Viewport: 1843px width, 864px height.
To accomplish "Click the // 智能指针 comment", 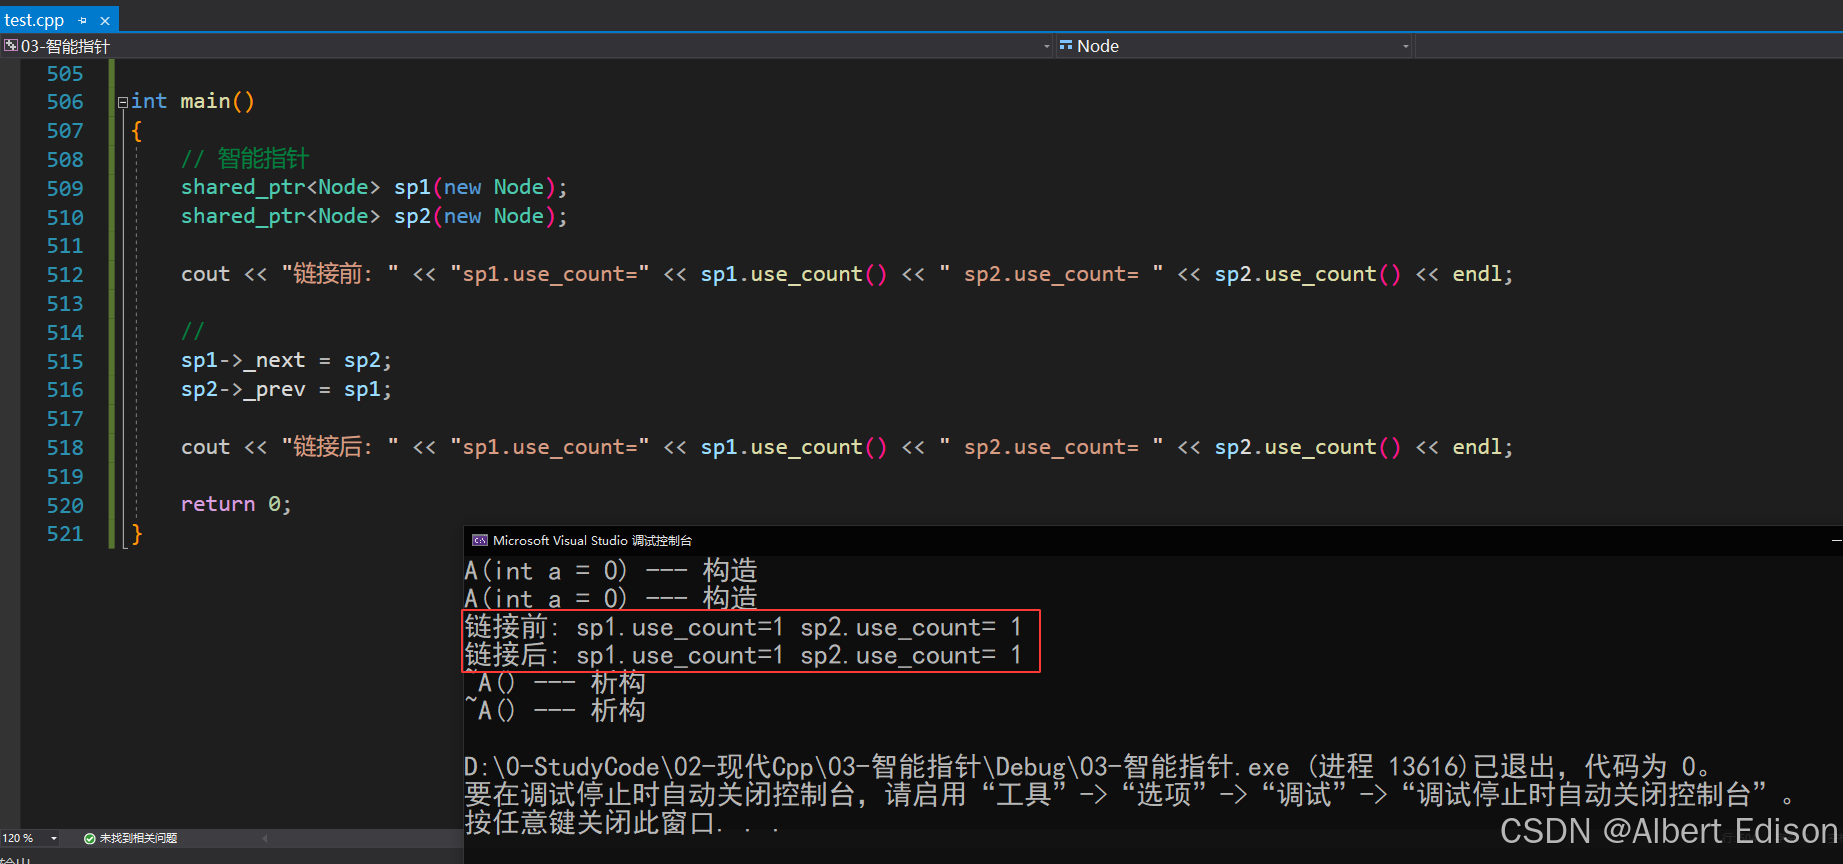I will pyautogui.click(x=245, y=158).
